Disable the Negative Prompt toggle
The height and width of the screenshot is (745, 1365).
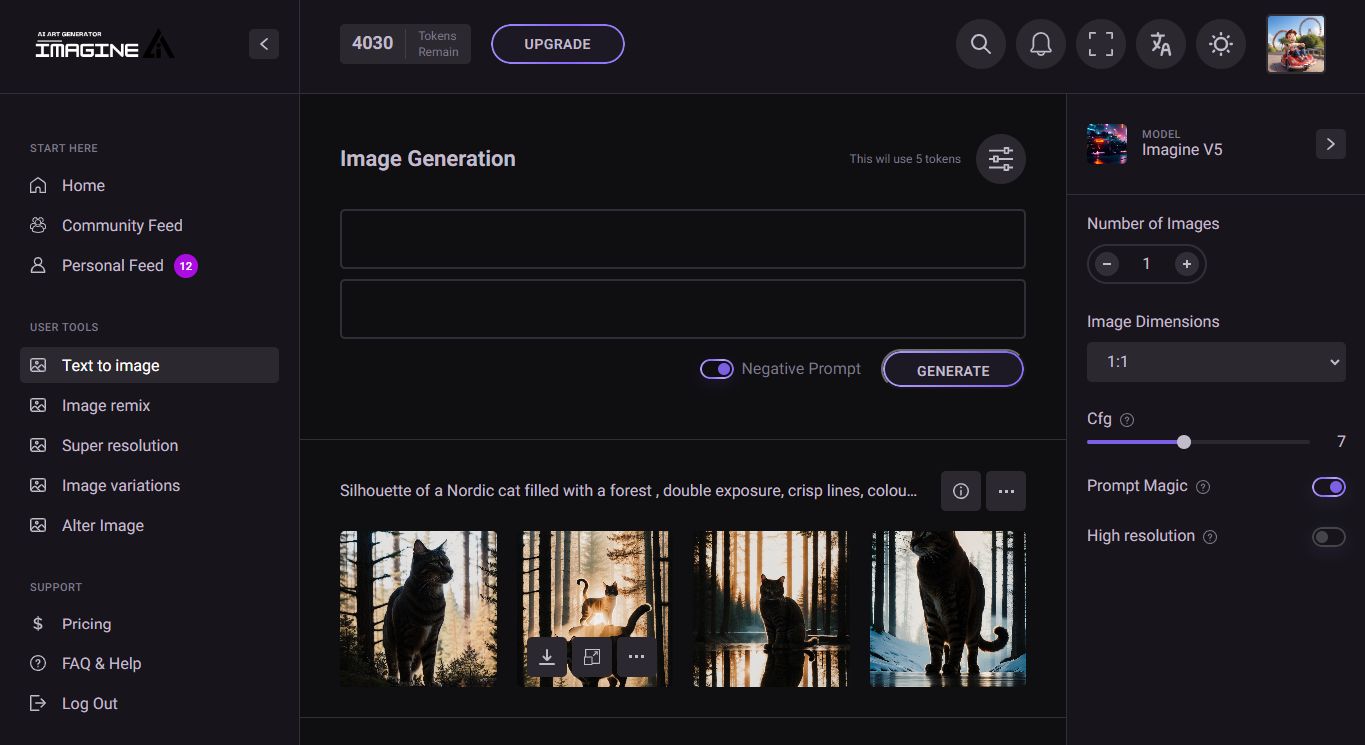(717, 369)
